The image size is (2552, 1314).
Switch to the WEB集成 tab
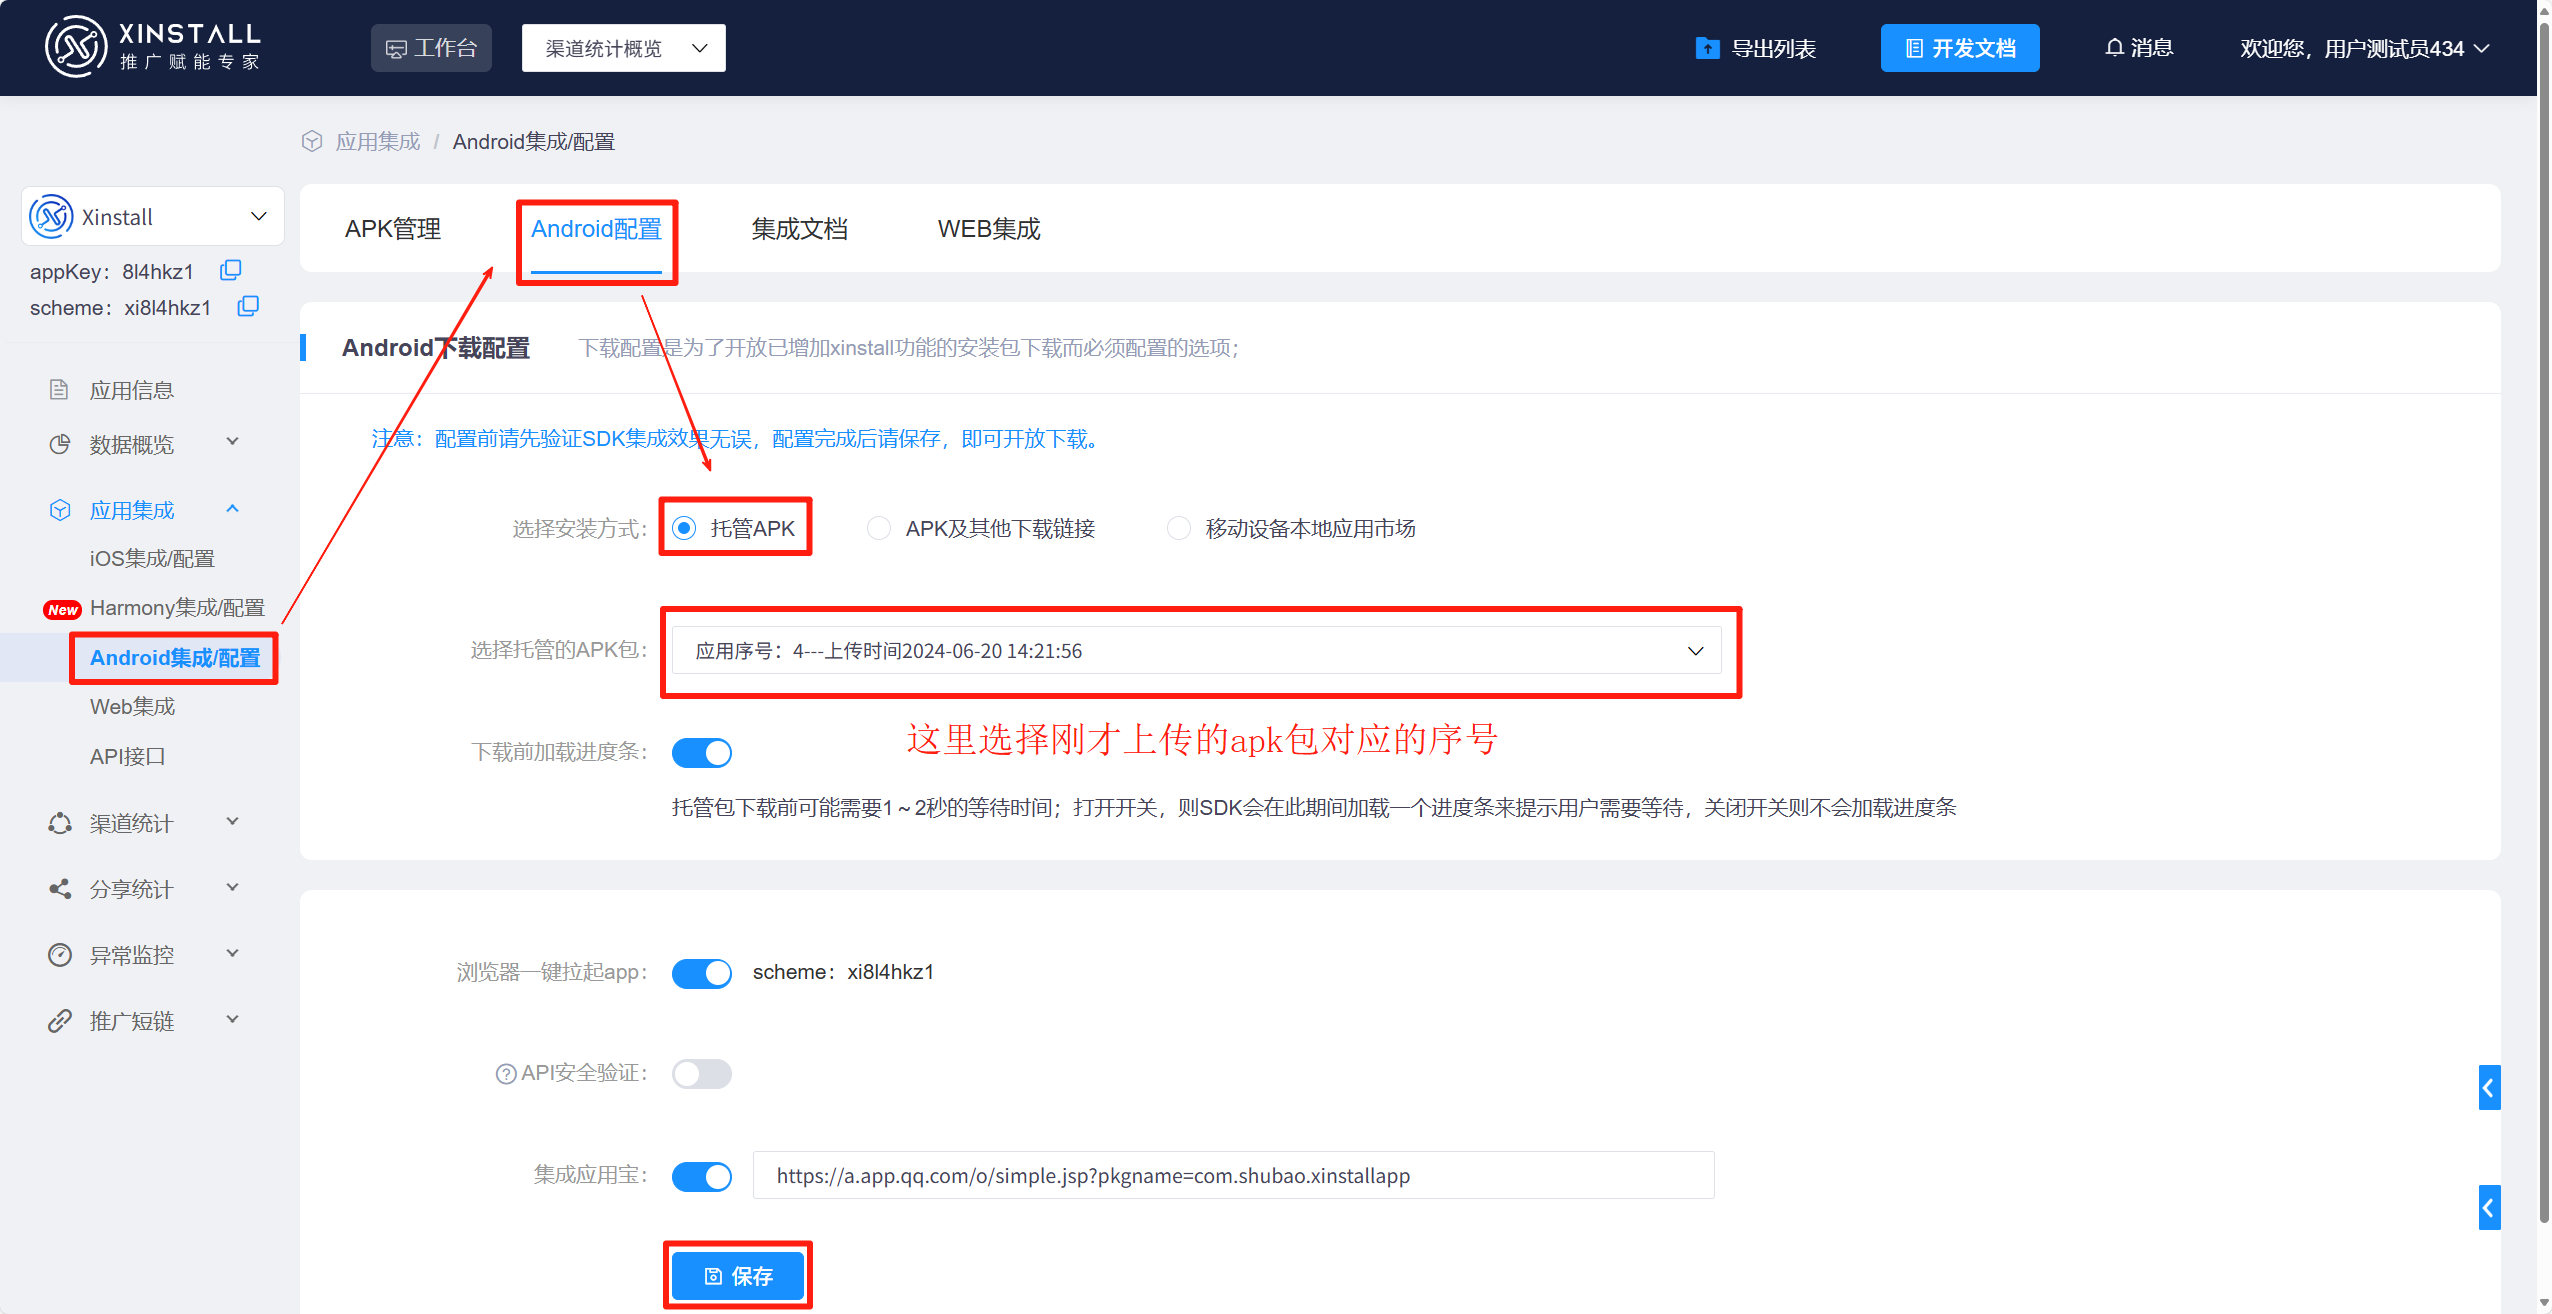tap(989, 229)
